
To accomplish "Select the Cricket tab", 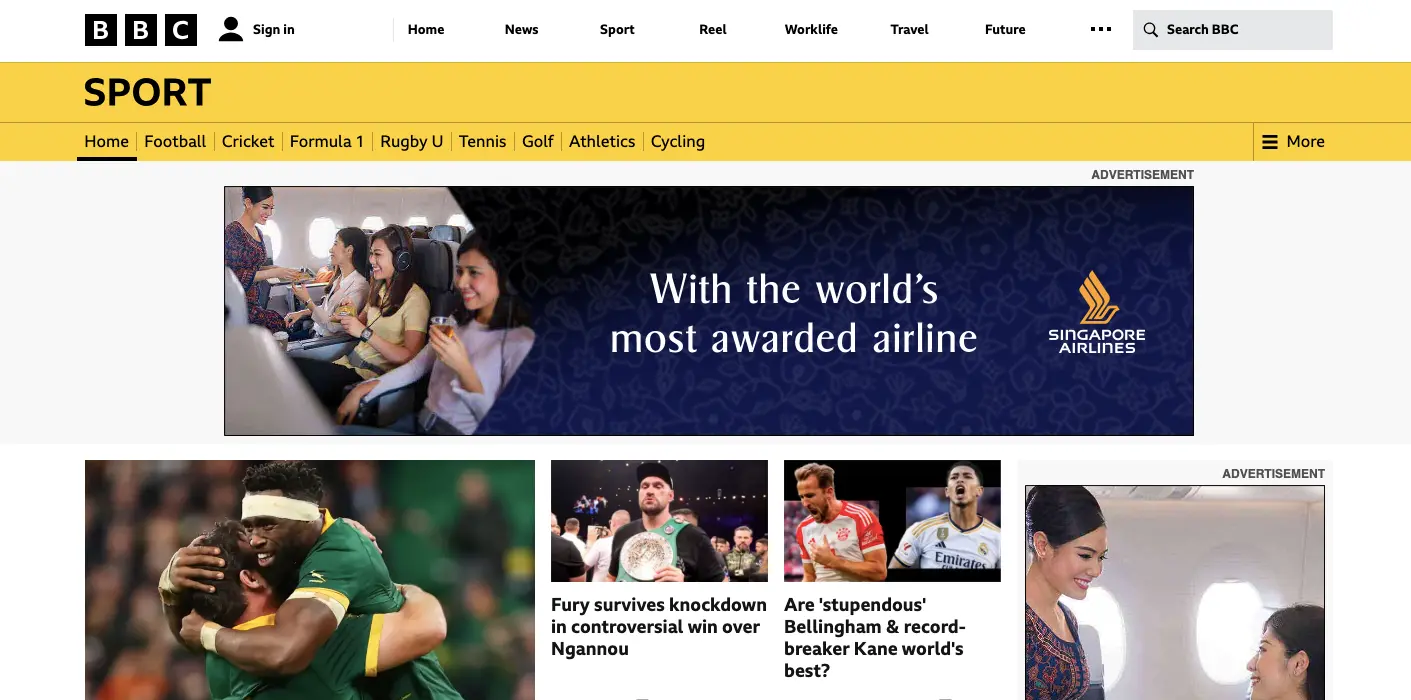I will pyautogui.click(x=248, y=142).
